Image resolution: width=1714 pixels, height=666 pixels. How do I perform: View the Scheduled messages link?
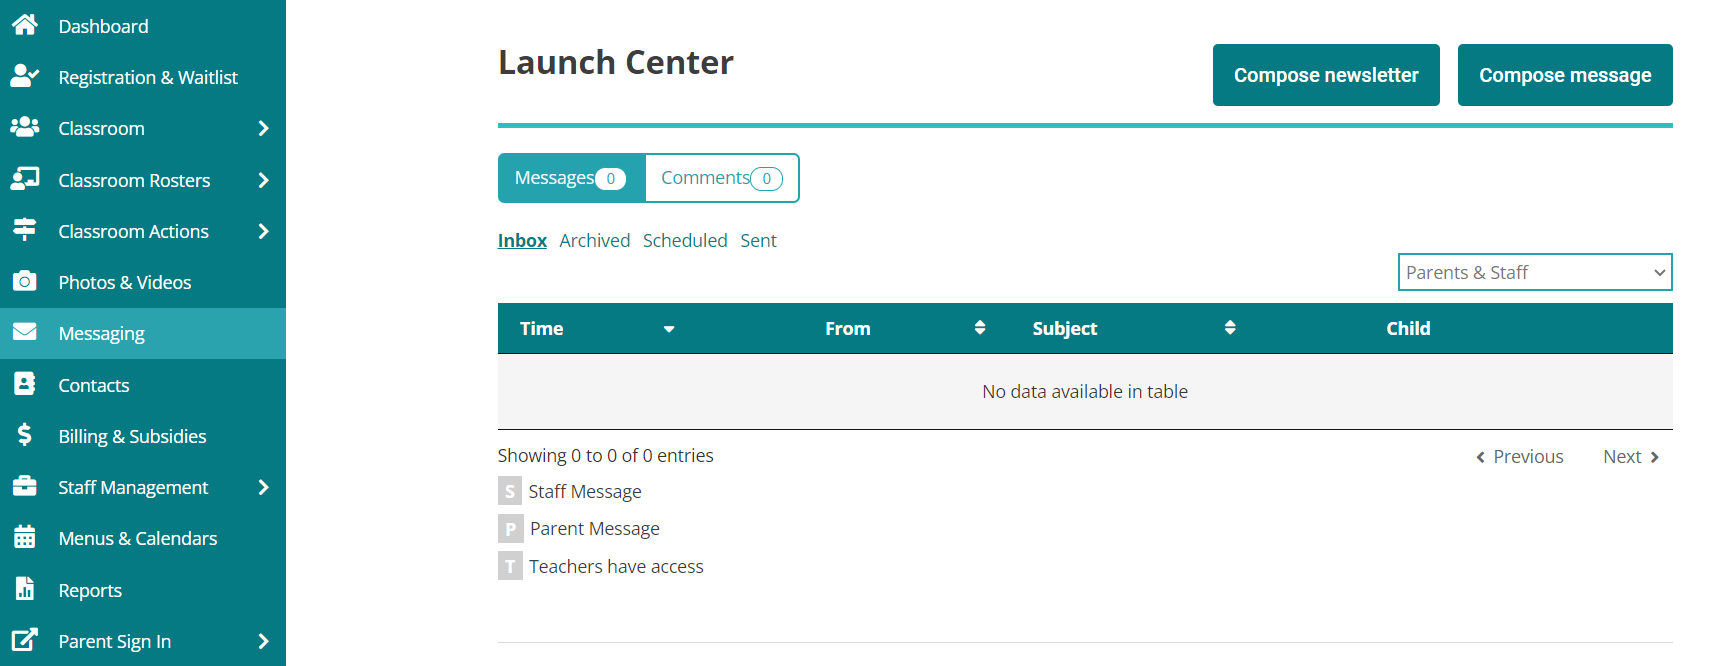click(x=685, y=241)
